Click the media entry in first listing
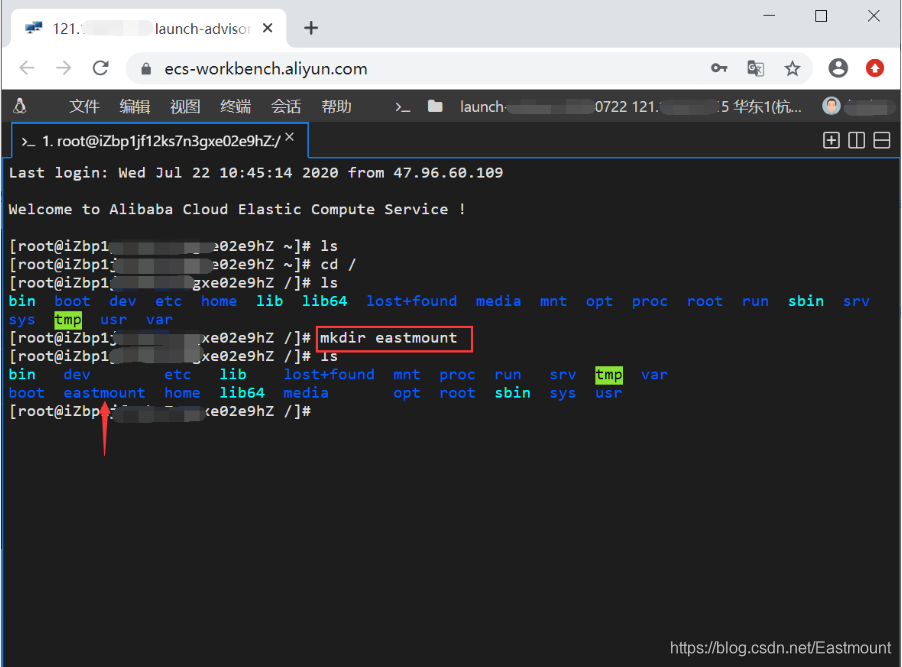 (x=498, y=301)
